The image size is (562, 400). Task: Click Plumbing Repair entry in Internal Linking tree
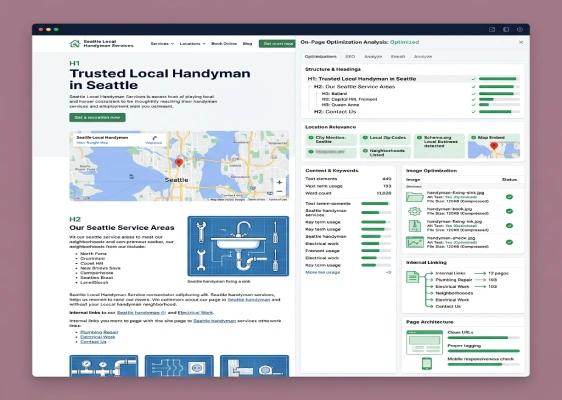454,280
